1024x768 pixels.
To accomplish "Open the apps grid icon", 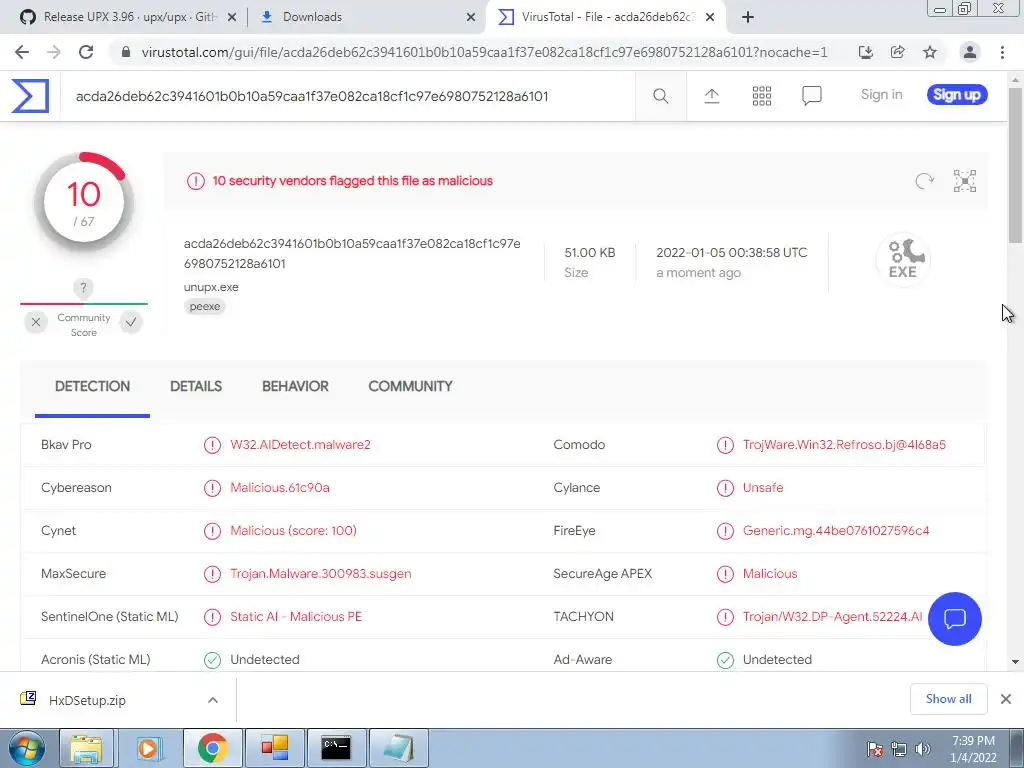I will point(761,96).
